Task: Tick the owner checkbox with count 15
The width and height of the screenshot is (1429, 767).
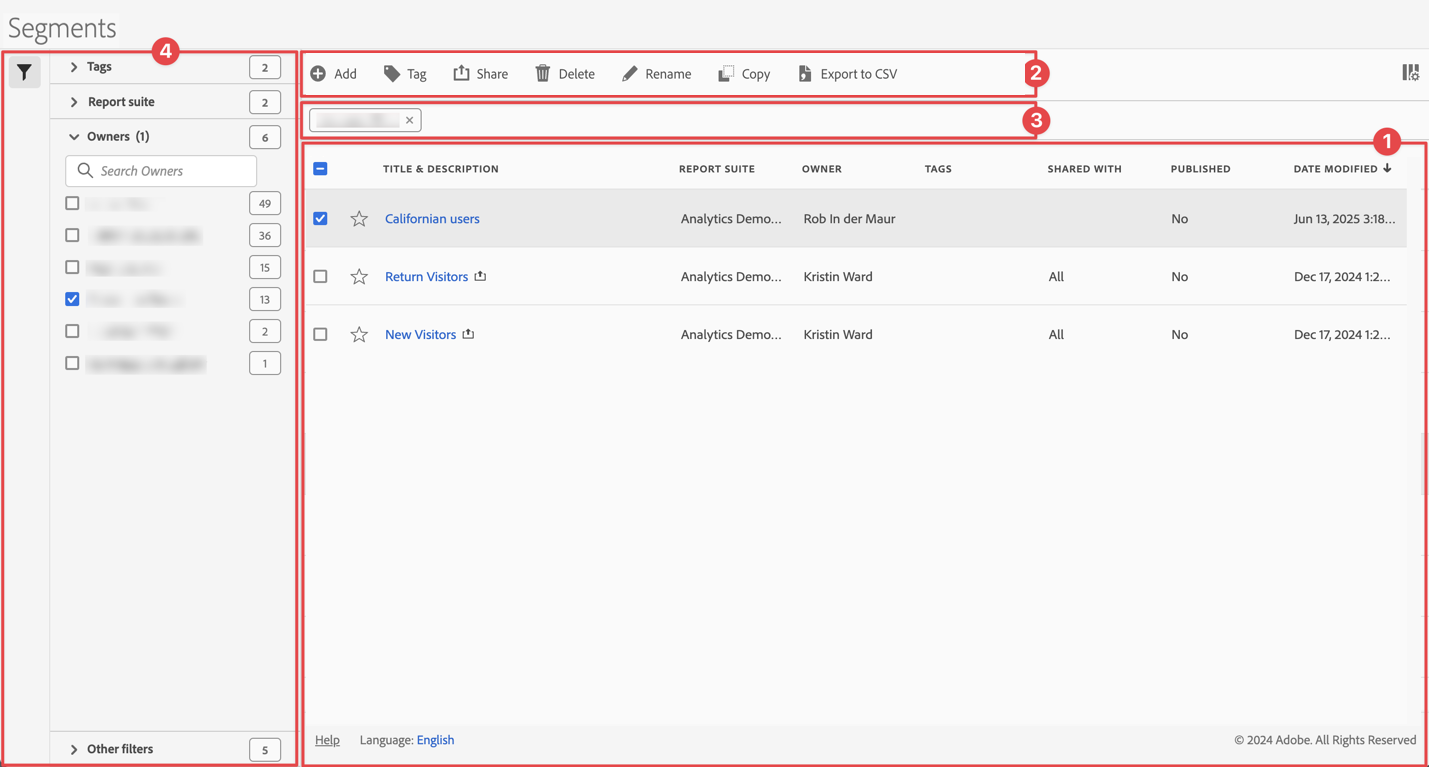Action: 72,267
